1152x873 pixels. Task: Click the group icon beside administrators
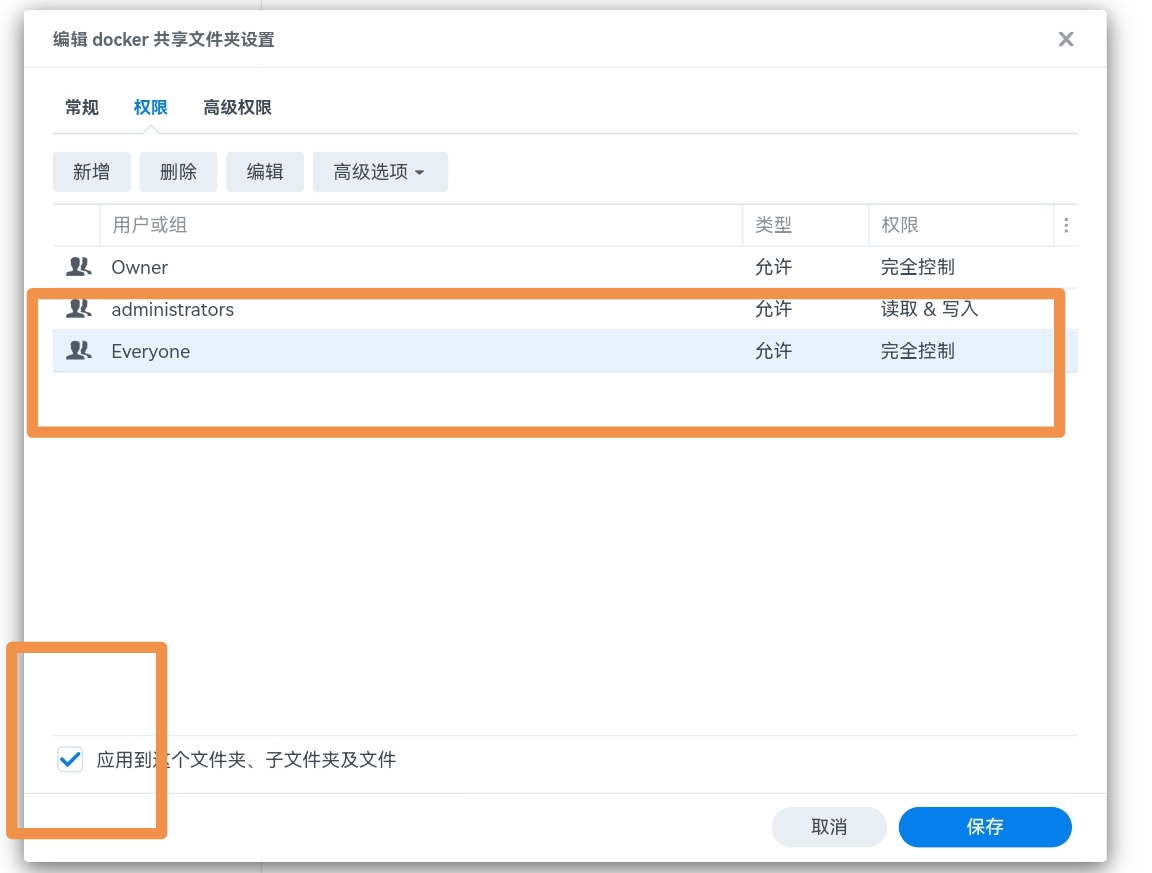coord(78,309)
